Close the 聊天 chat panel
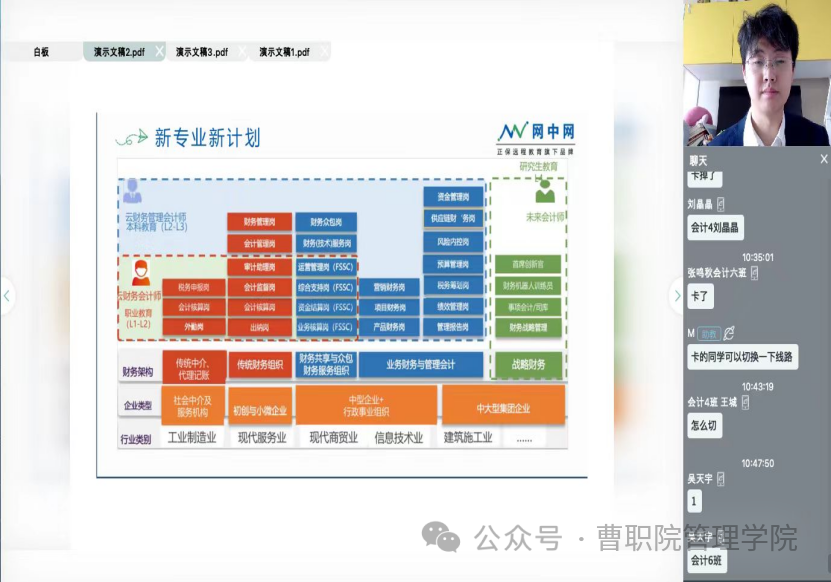Image resolution: width=831 pixels, height=582 pixels. click(x=823, y=159)
